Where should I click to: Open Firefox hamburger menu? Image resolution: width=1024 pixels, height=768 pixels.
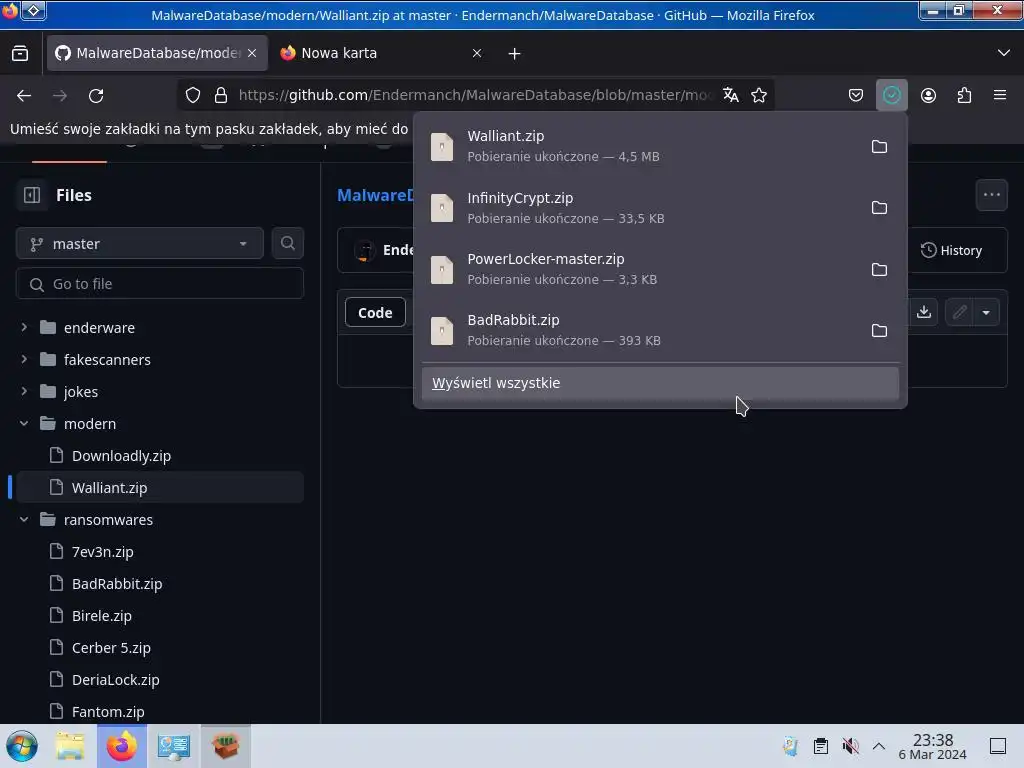[x=1000, y=95]
